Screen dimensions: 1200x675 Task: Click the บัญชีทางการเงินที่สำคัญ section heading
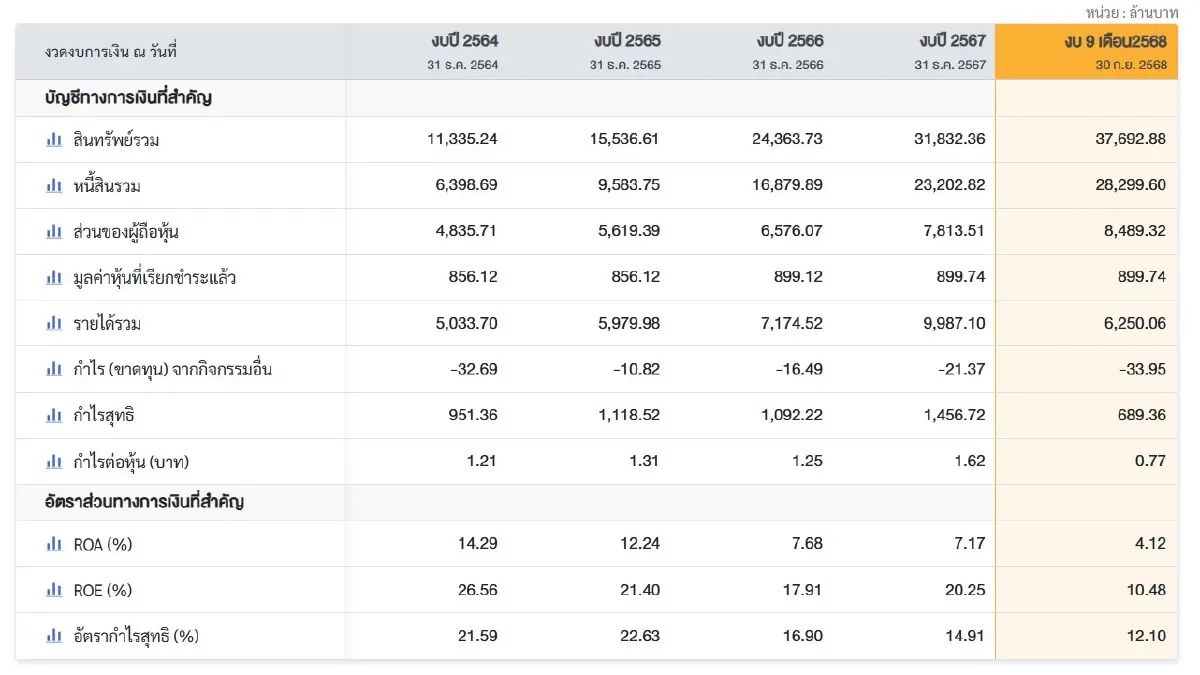[x=128, y=98]
